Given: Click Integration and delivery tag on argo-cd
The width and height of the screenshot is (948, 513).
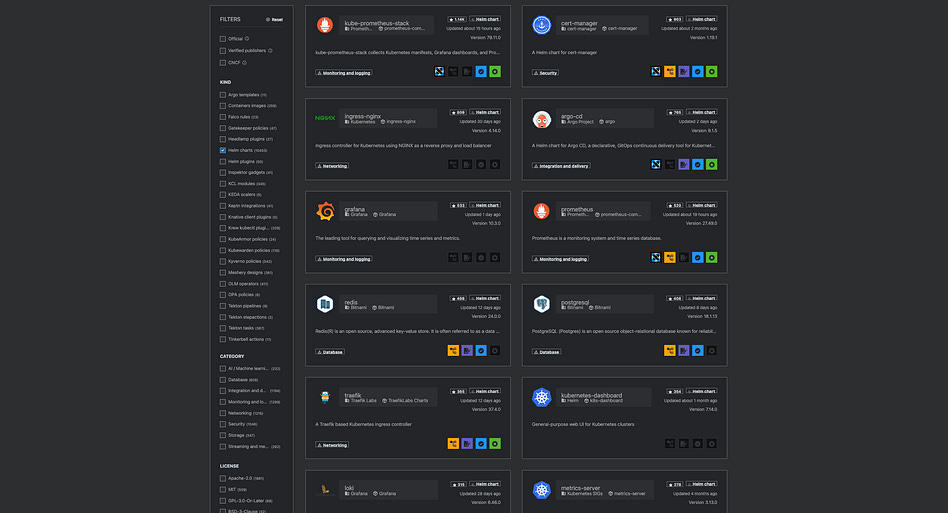Looking at the screenshot, I should tap(561, 166).
